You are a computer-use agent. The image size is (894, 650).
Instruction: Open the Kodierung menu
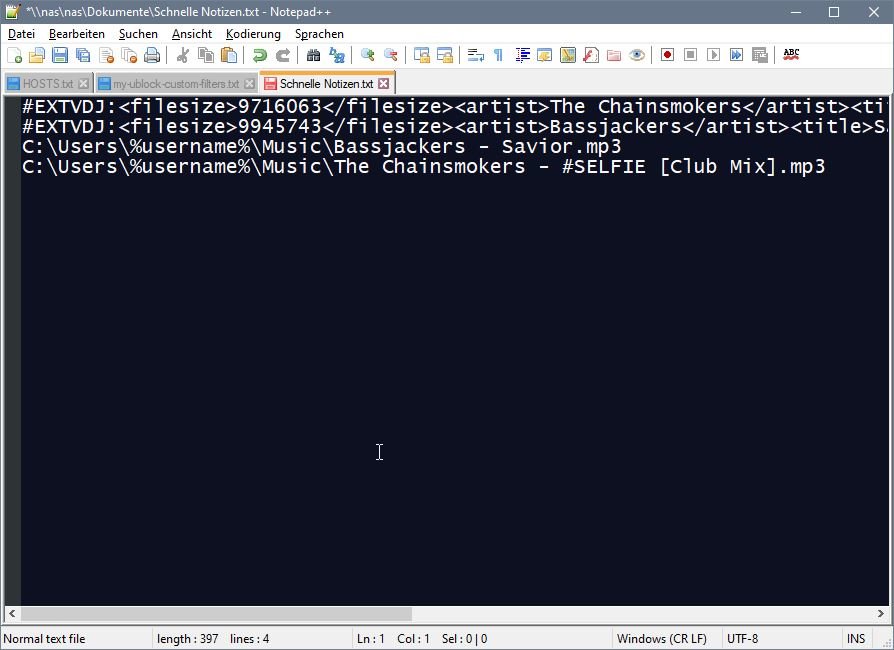tap(253, 34)
